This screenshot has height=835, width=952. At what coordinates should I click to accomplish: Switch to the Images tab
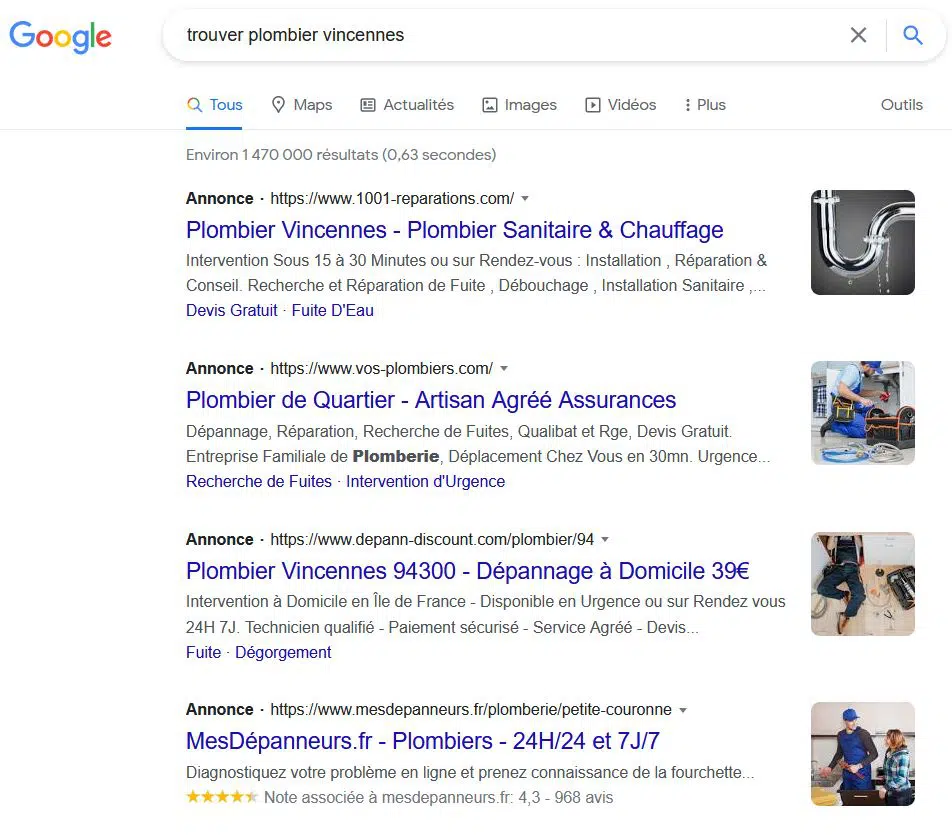519,105
